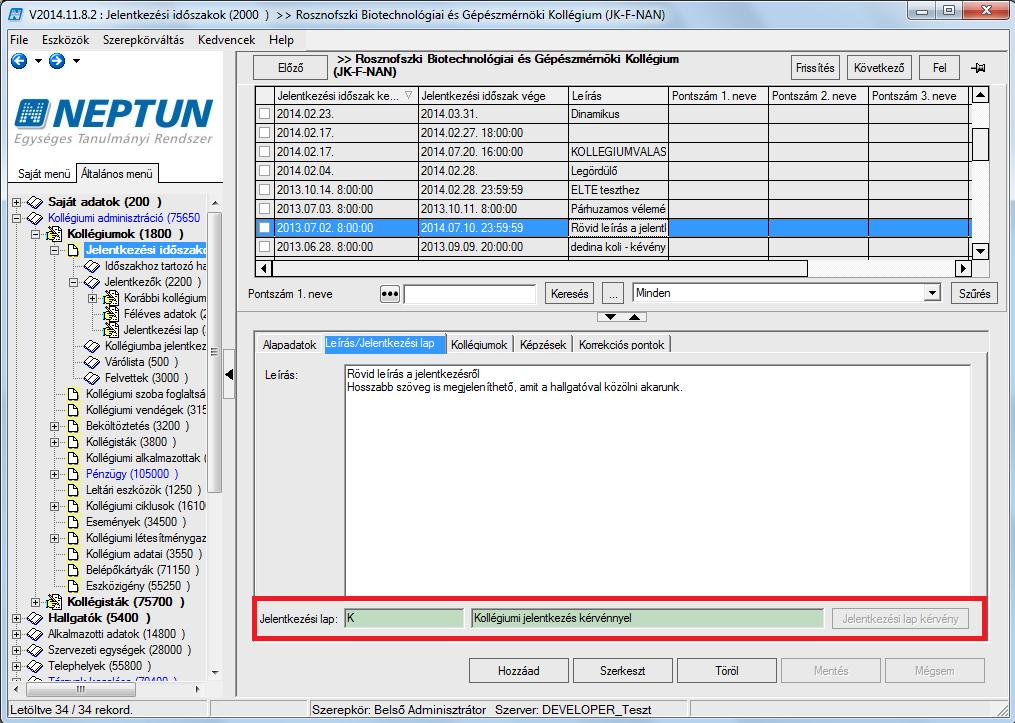Screen dimensions: 1015x723
Task: Click the table's horizontal scrollbar right arrow
Action: click(x=963, y=268)
